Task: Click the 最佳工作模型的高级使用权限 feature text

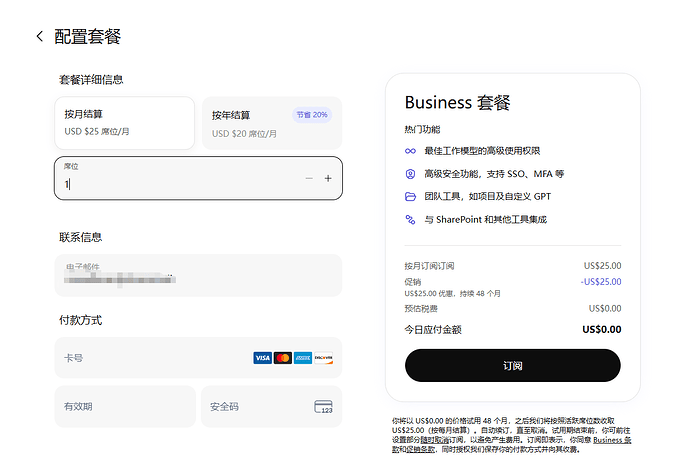Action: [x=482, y=151]
